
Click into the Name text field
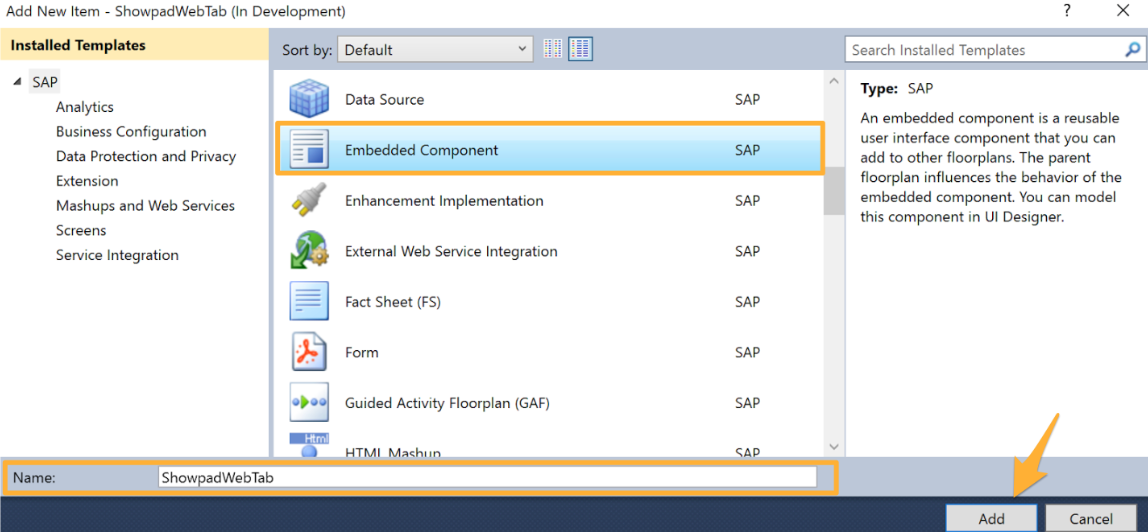487,478
